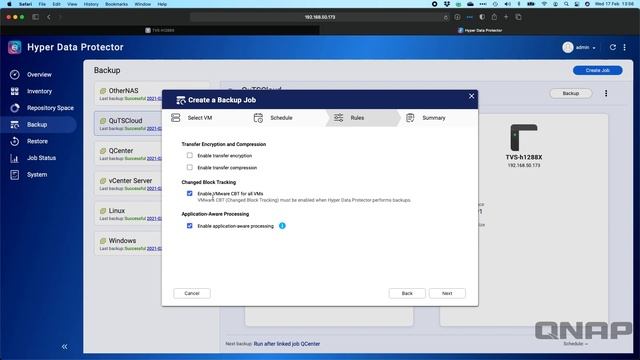The height and width of the screenshot is (360, 640).
Task: Show Safari tab overview icon
Action: [518, 17]
